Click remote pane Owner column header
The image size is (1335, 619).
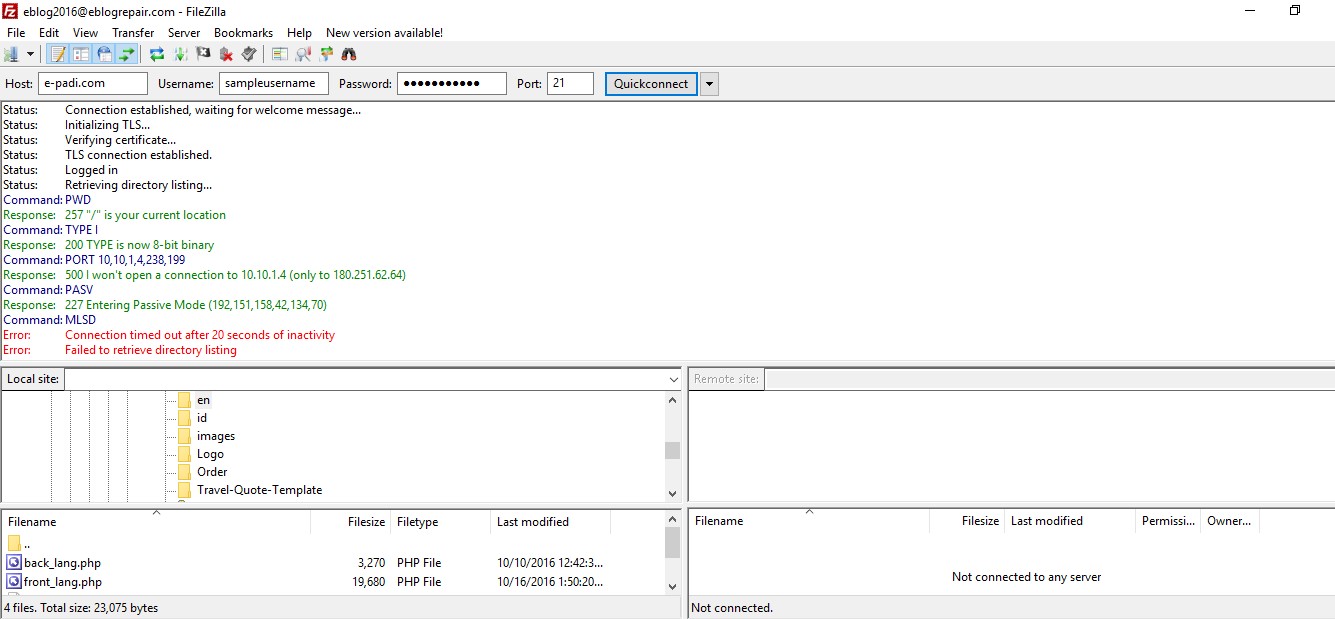click(1230, 521)
